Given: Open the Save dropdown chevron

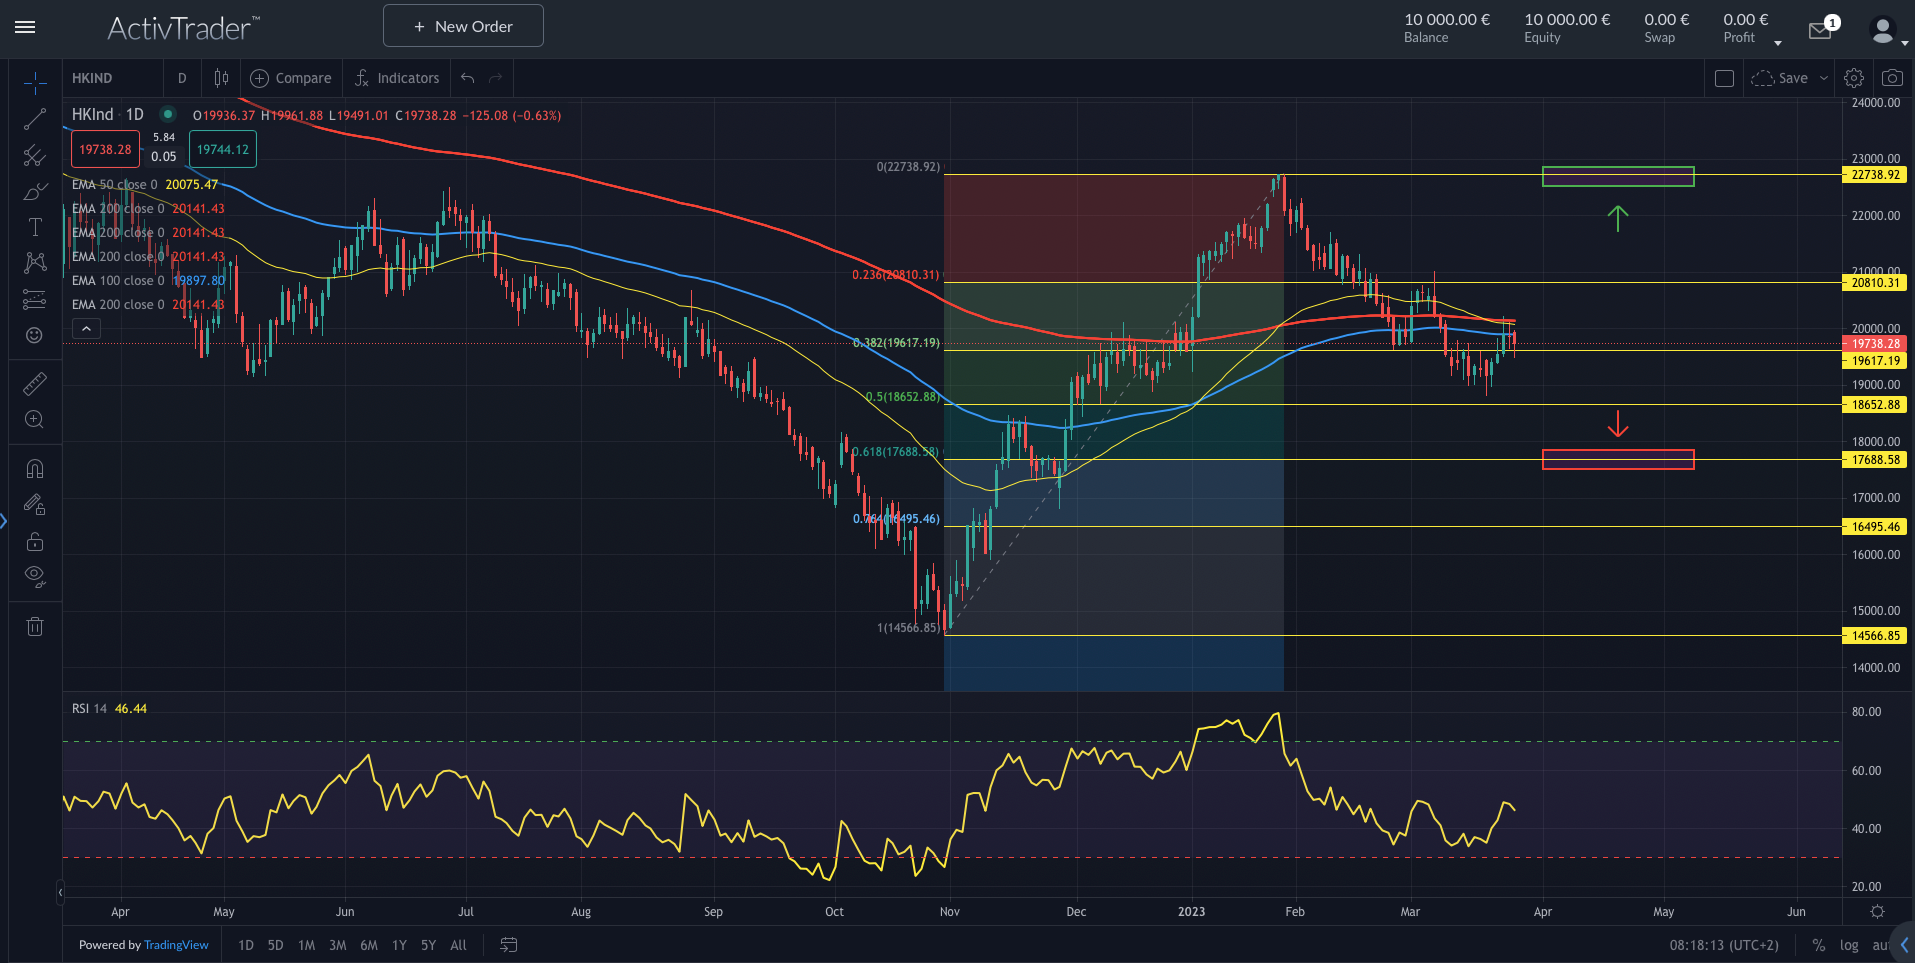Looking at the screenshot, I should (1822, 78).
